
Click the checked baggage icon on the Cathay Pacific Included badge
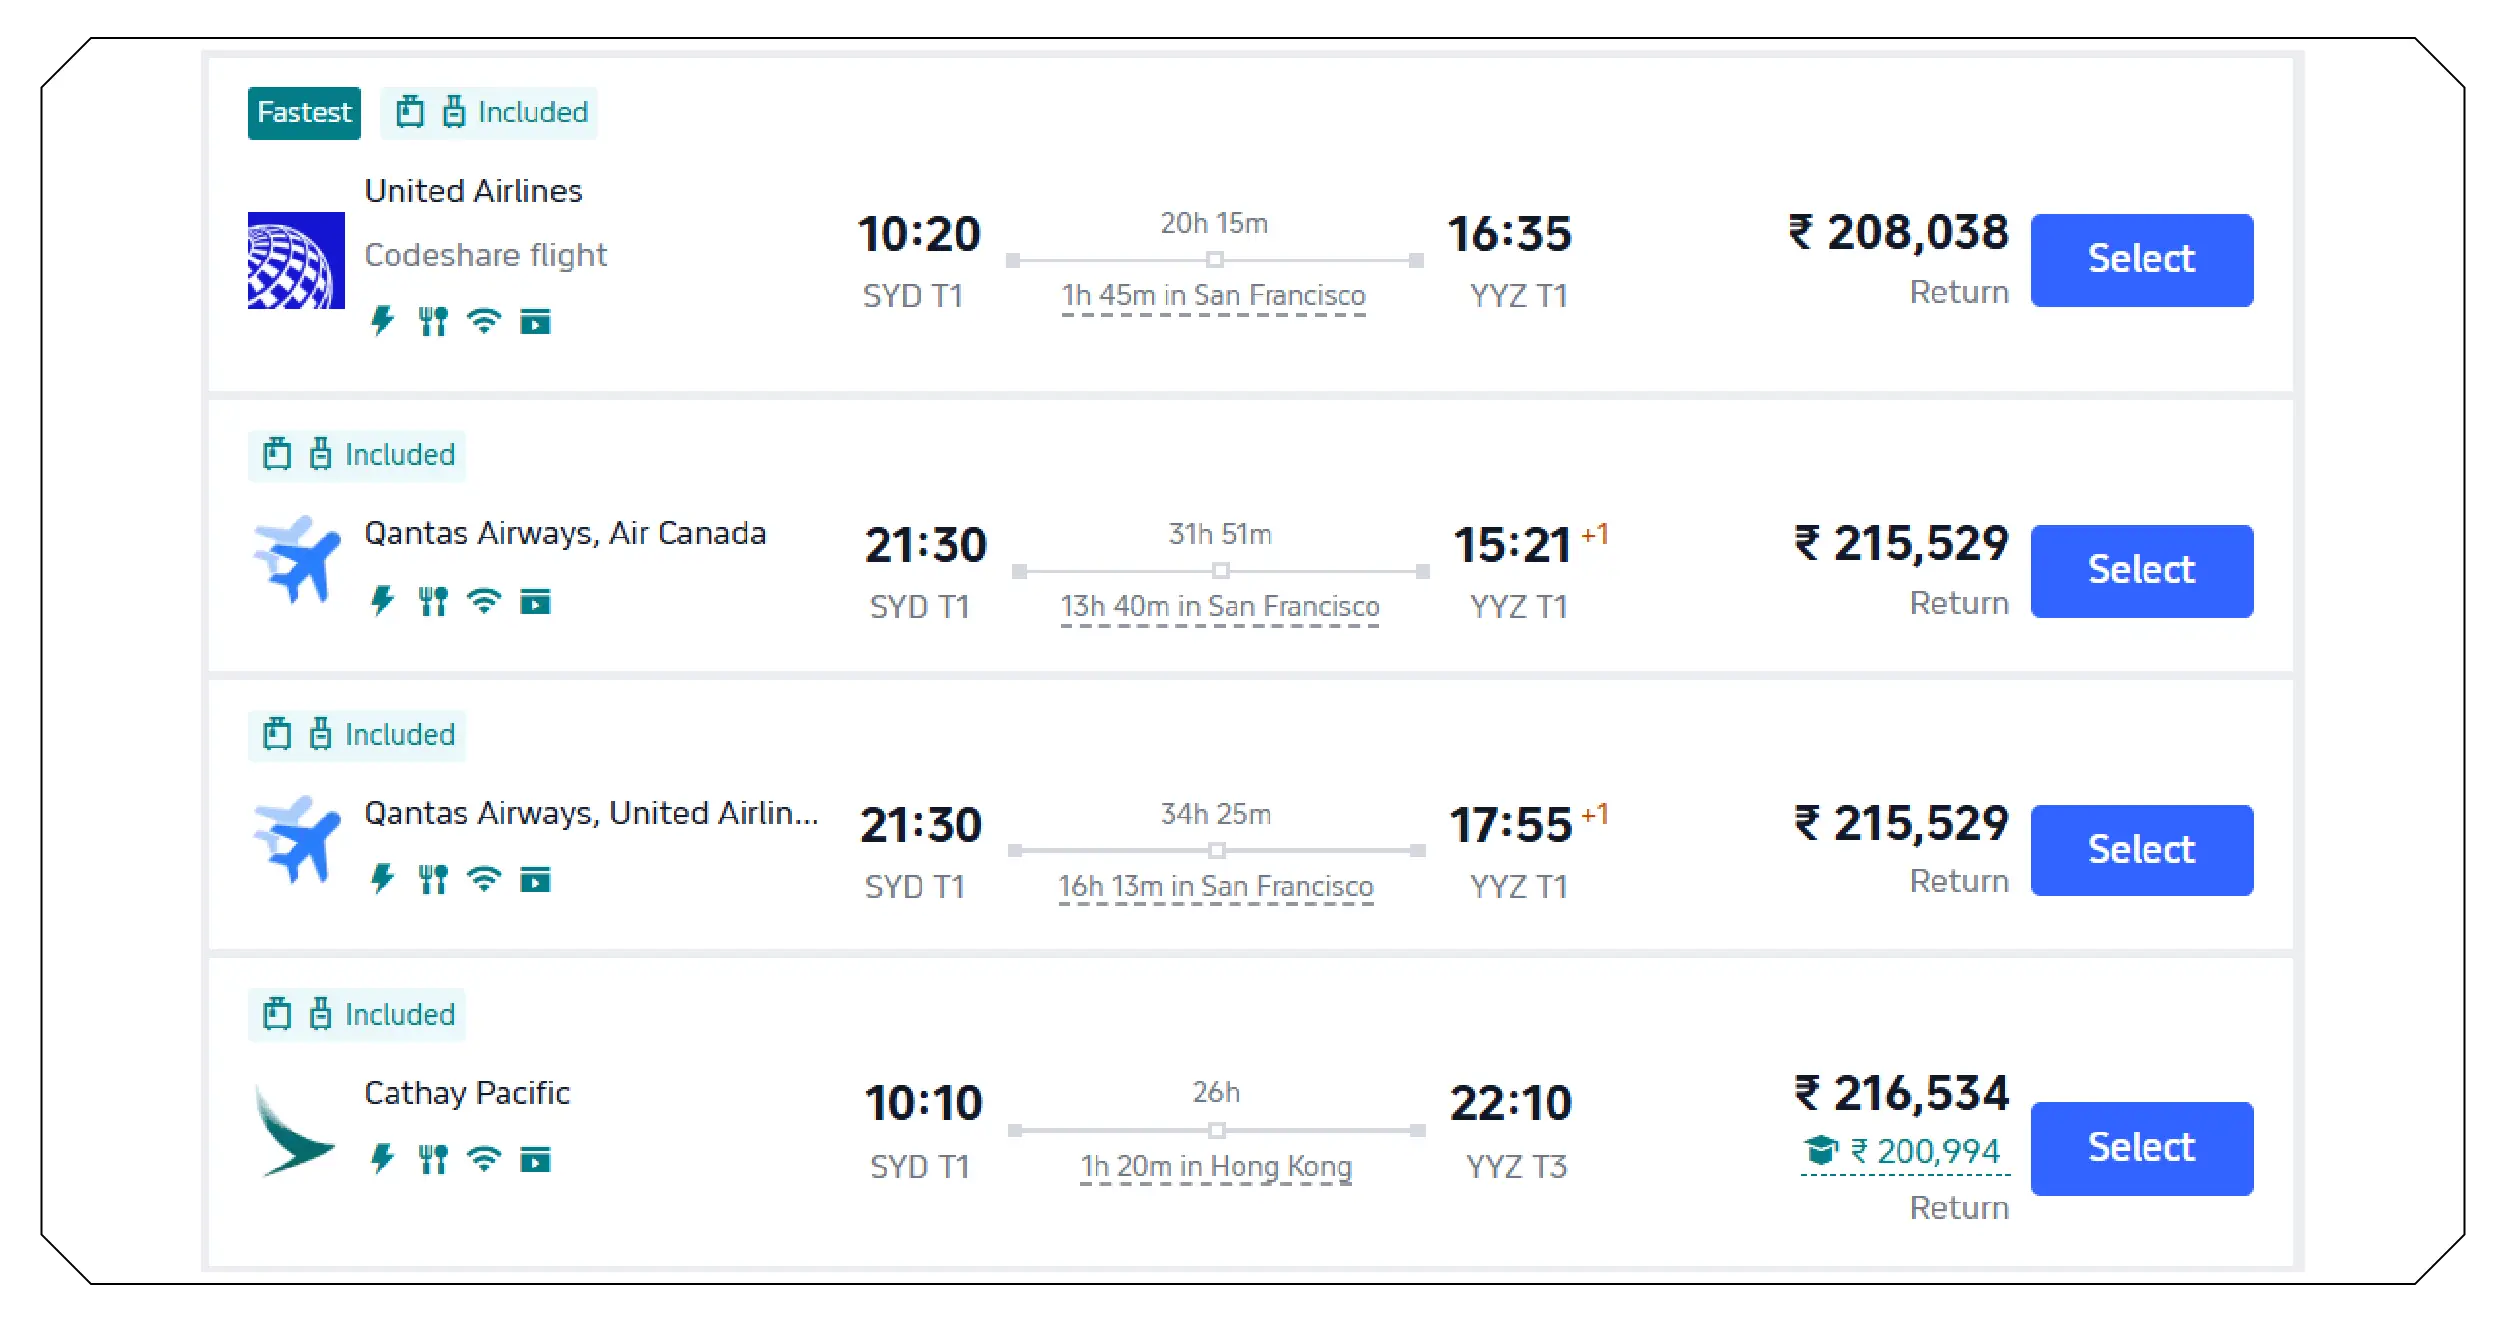(320, 1014)
